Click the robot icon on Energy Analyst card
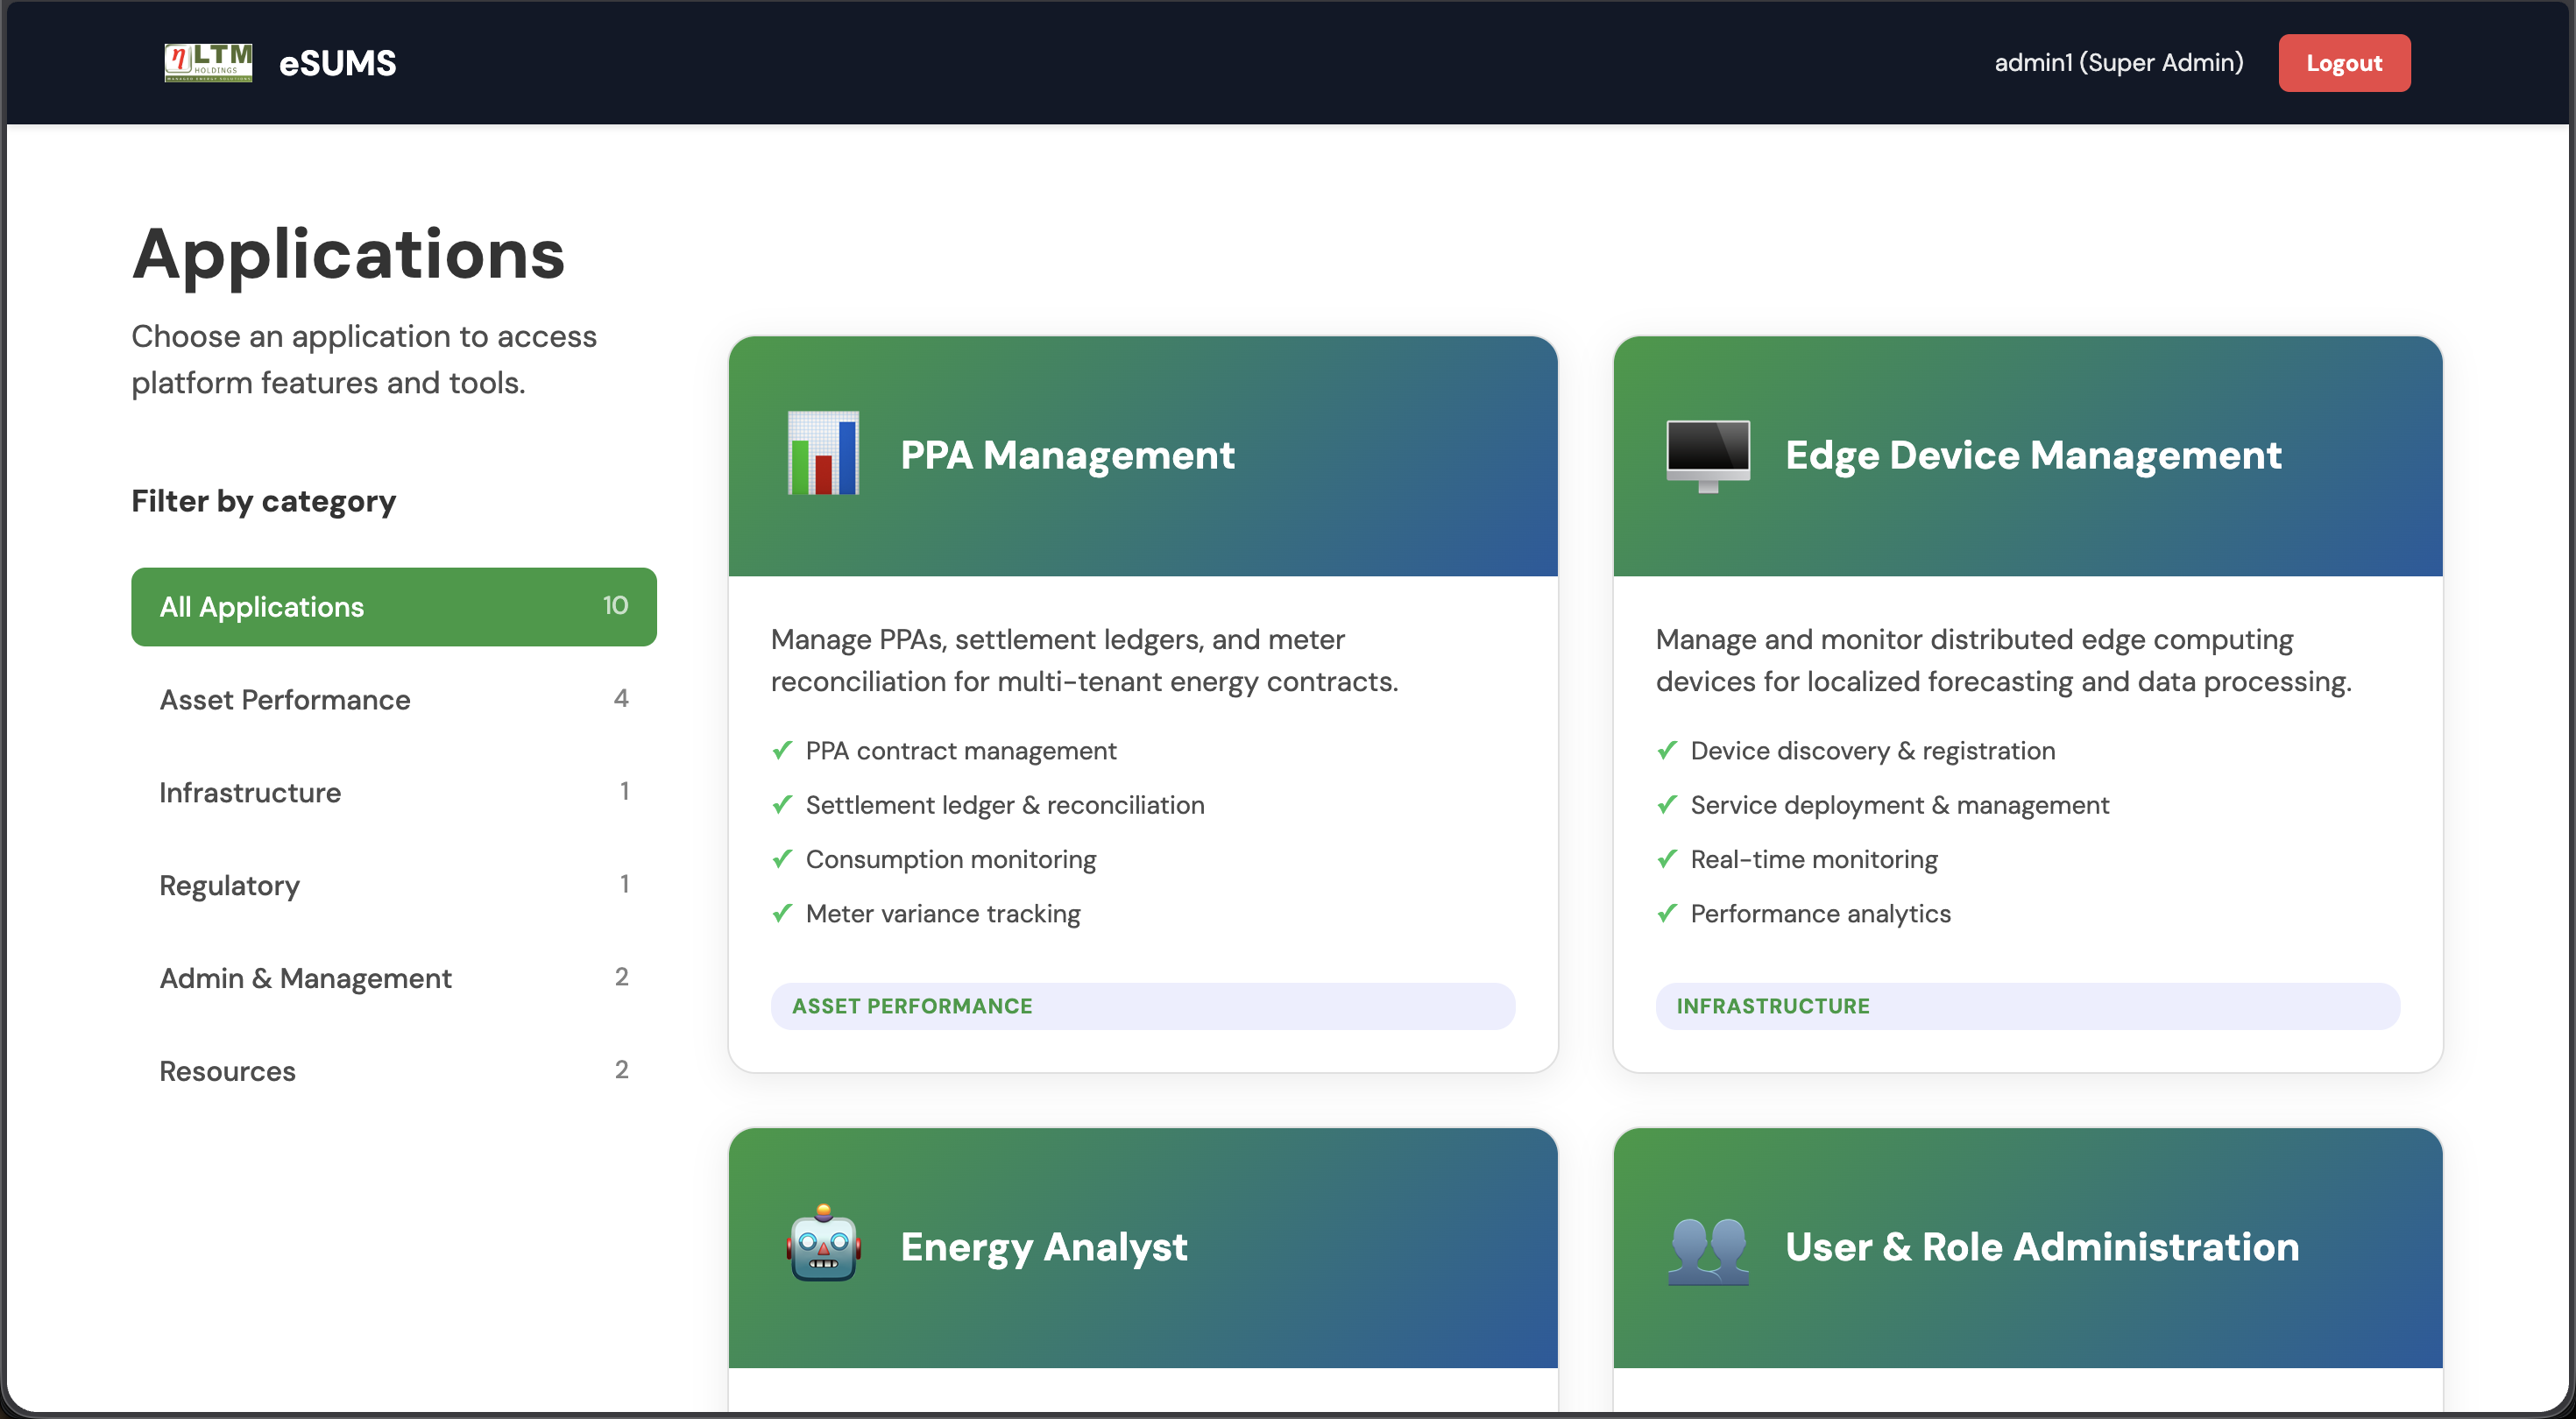The width and height of the screenshot is (2576, 1419). click(822, 1247)
